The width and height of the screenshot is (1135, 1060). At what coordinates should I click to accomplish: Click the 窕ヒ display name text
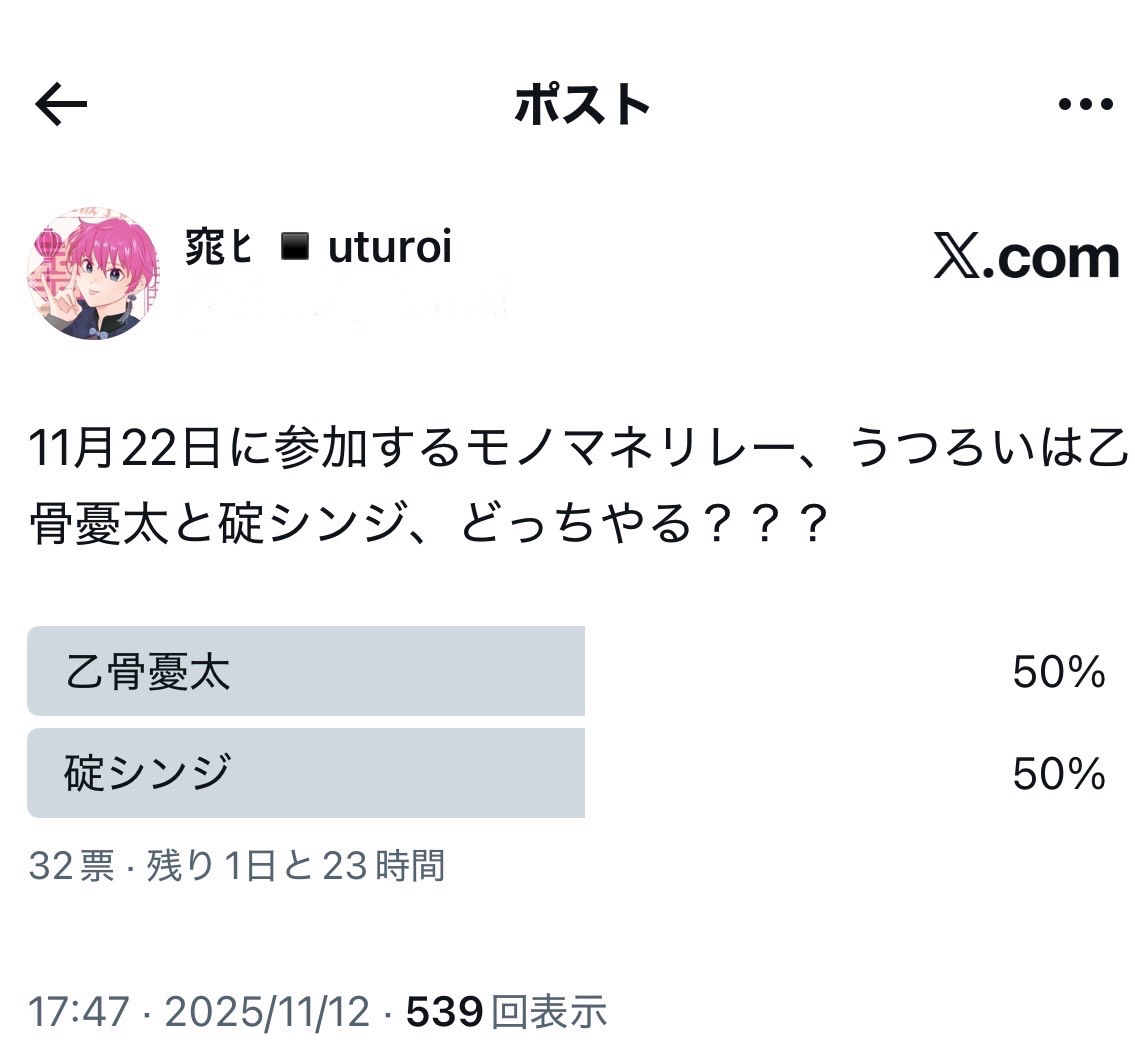(x=217, y=246)
